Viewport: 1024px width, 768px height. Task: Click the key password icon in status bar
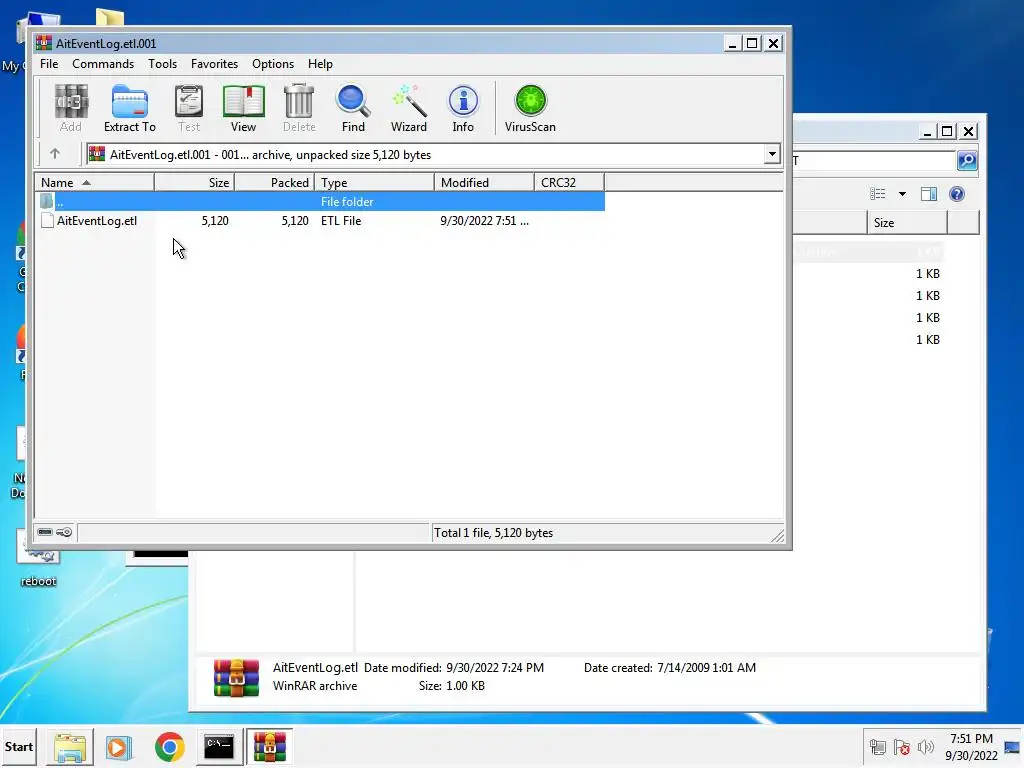pyautogui.click(x=64, y=532)
